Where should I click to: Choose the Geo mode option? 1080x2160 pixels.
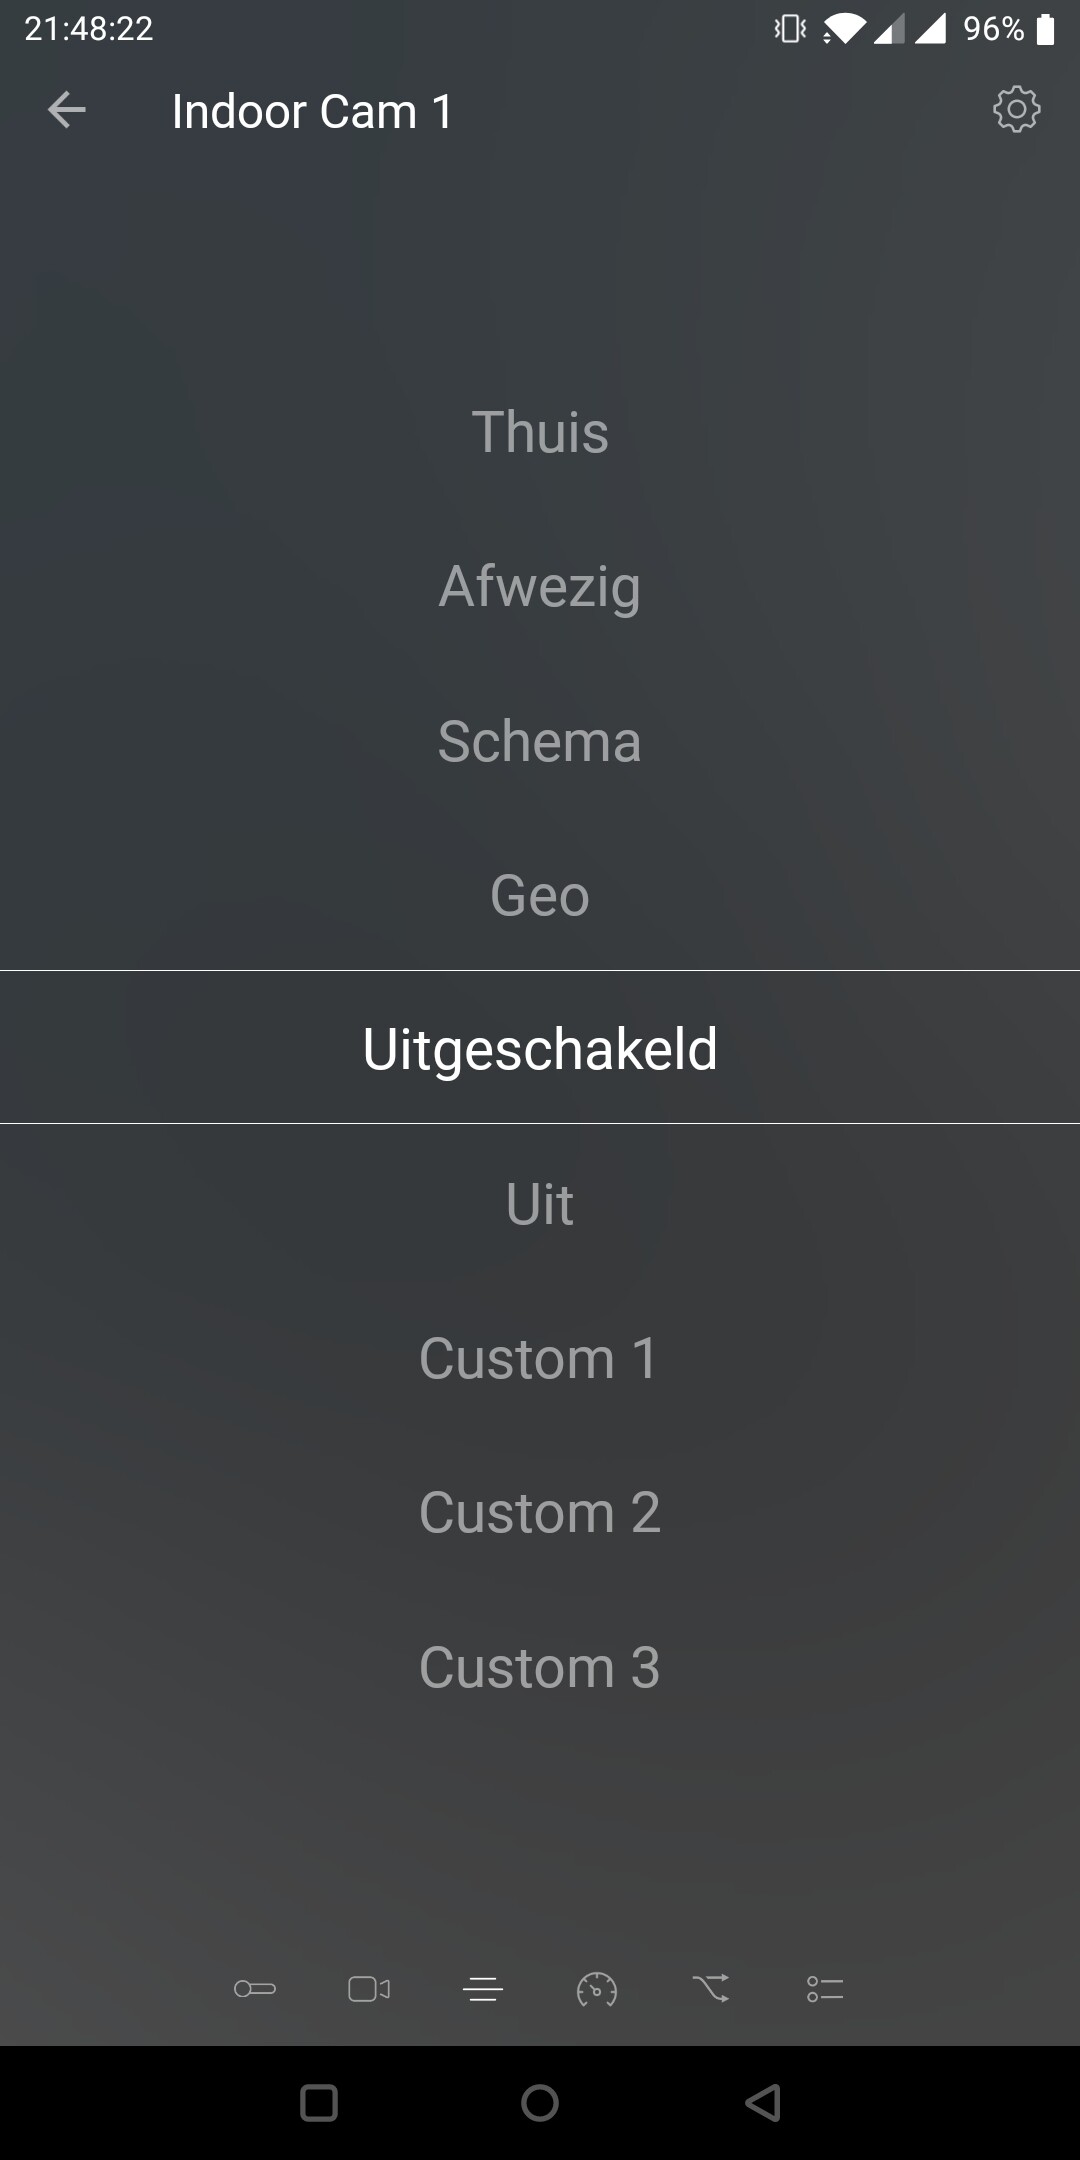click(540, 895)
